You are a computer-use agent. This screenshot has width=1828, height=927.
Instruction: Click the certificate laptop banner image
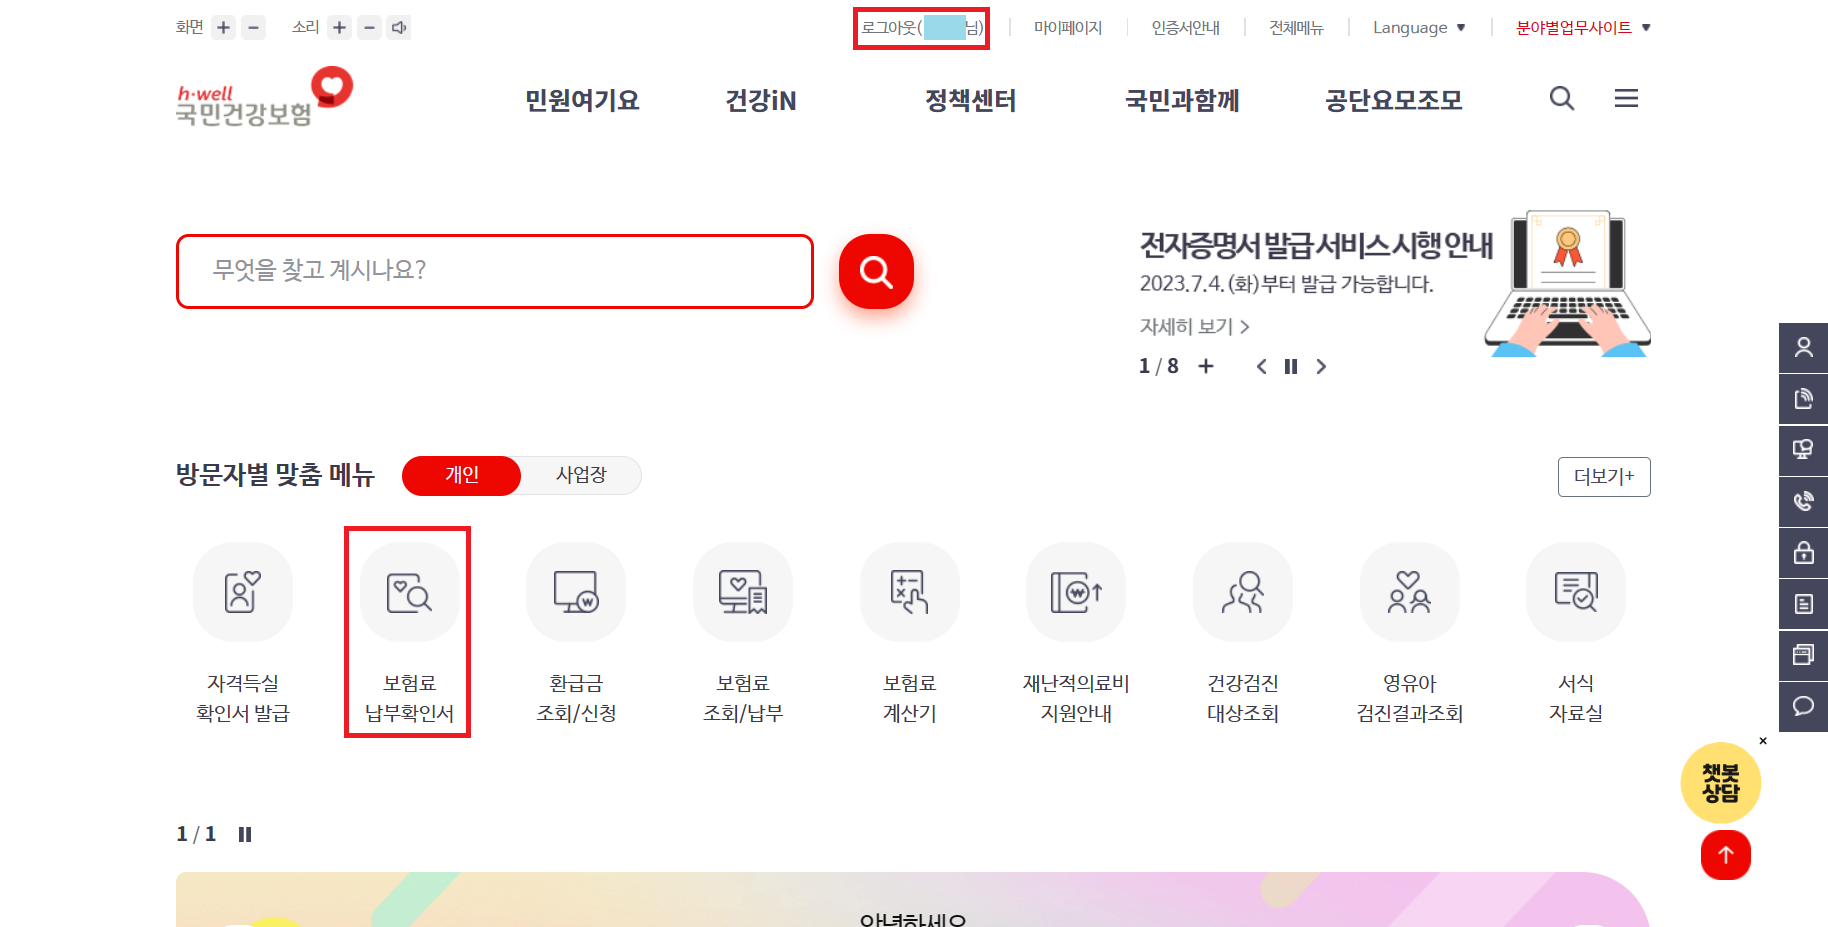coord(1567,284)
